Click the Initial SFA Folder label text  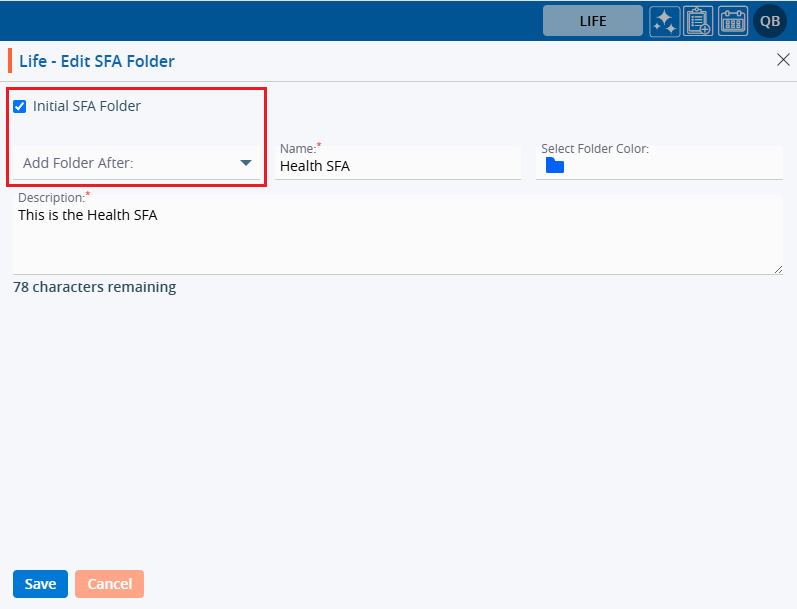coord(87,106)
